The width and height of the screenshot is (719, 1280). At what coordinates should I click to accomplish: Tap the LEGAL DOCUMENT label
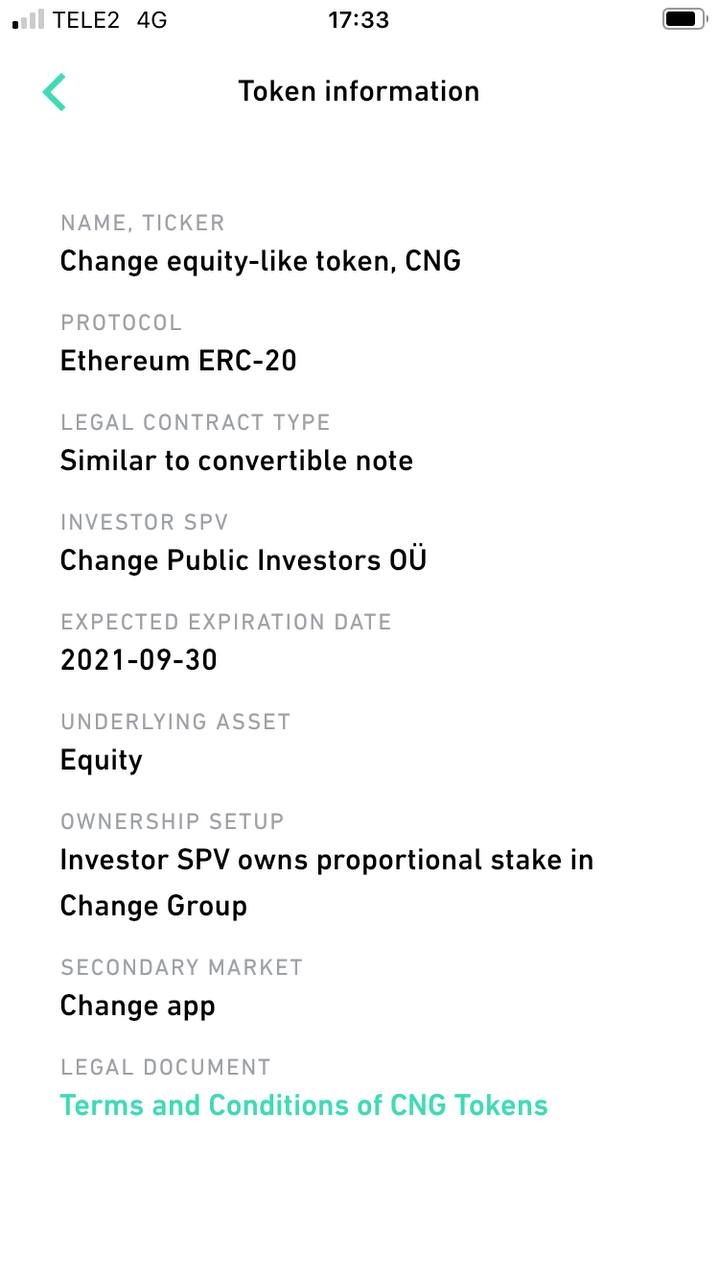165,1067
